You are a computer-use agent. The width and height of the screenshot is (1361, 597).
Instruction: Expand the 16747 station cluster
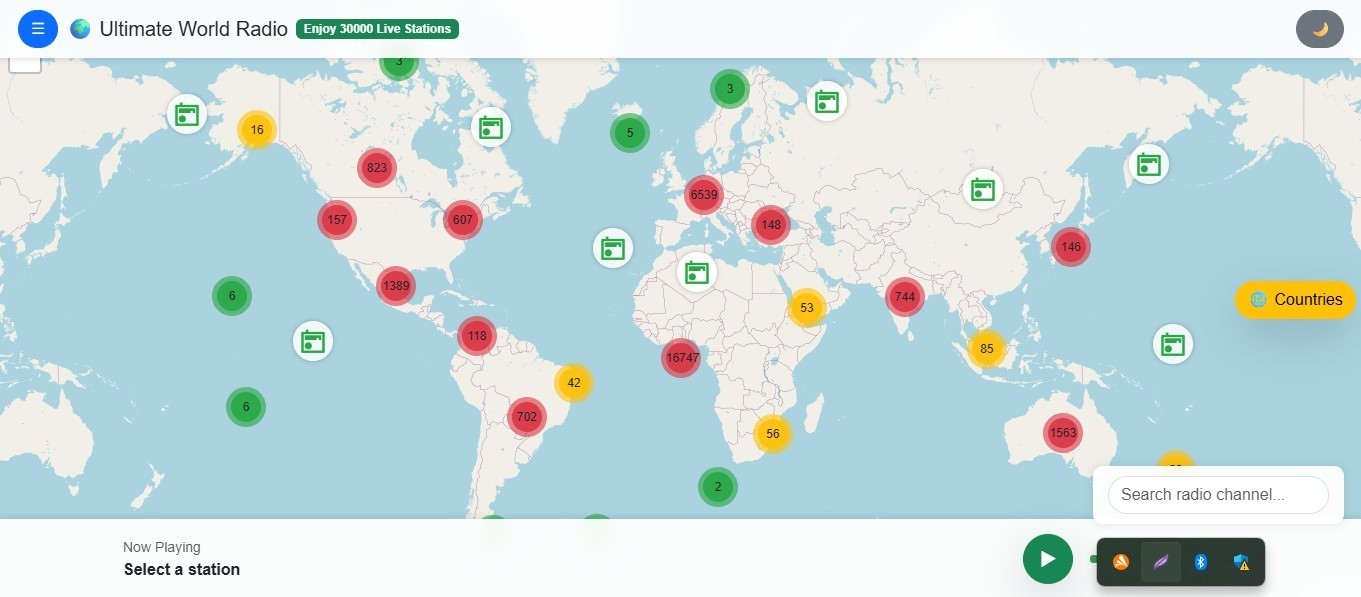point(681,357)
